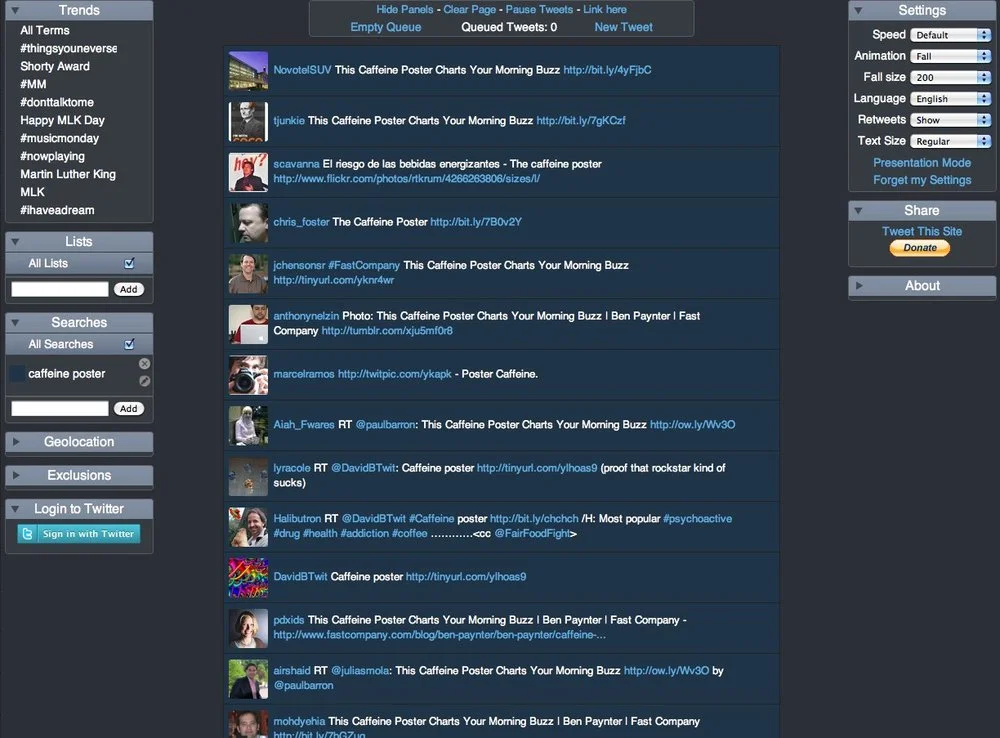Open jchensonsr's profile avatar
The width and height of the screenshot is (1000, 738).
tap(248, 274)
